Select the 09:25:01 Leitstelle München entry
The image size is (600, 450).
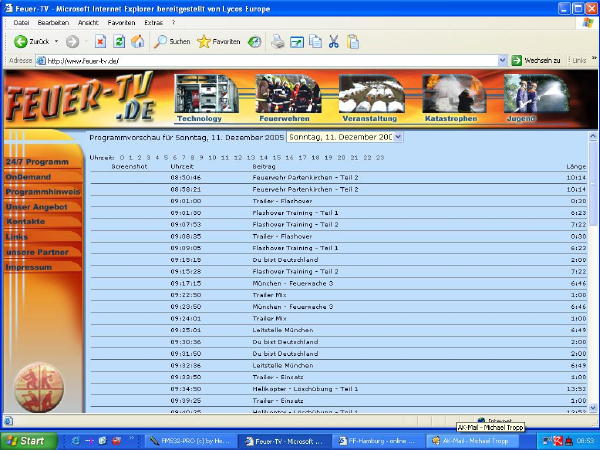click(x=339, y=330)
